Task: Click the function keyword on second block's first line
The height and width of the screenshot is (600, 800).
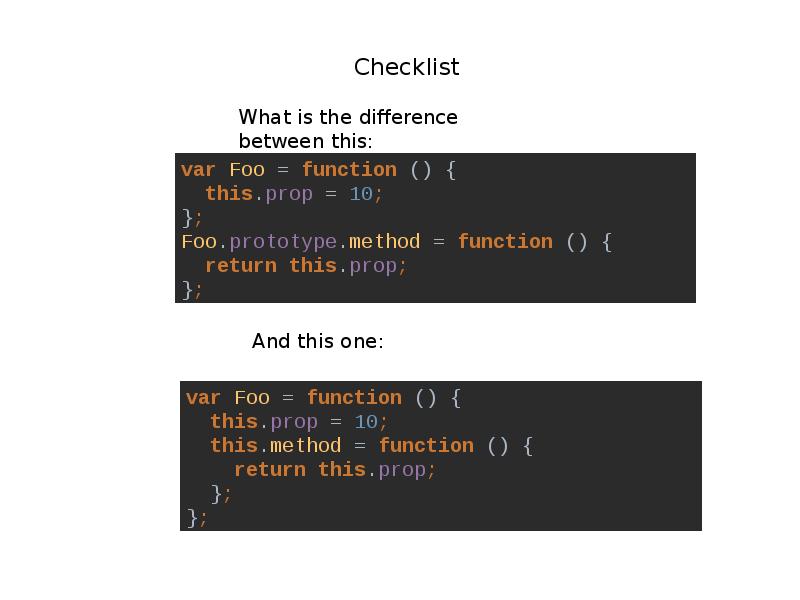Action: click(354, 397)
